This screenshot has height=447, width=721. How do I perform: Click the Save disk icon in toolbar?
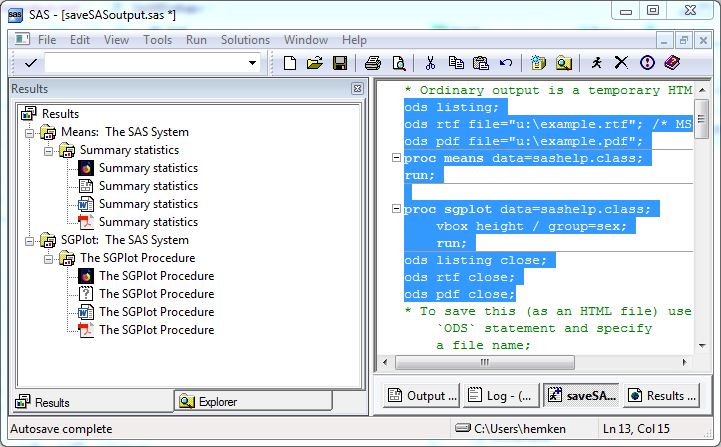point(340,63)
